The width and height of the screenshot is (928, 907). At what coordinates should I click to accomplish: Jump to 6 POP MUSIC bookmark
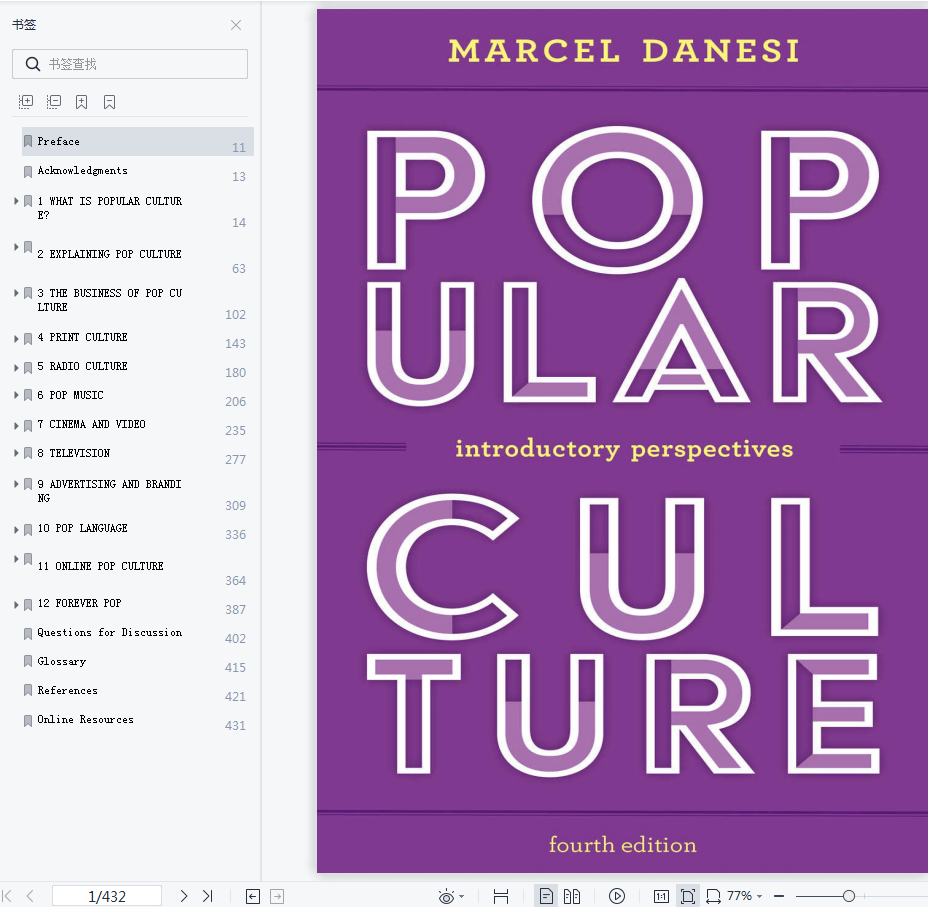pos(70,395)
